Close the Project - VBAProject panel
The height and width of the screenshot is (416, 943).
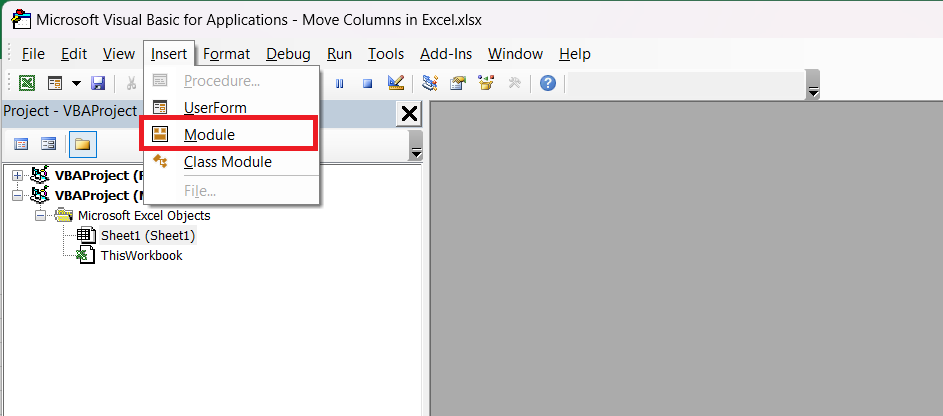click(409, 114)
